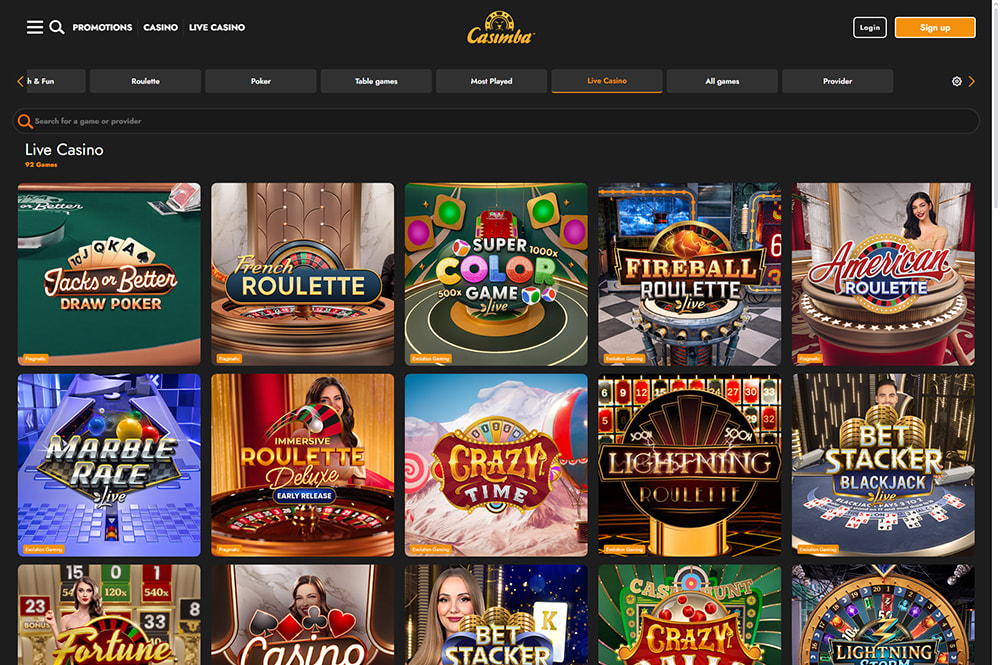This screenshot has height=665, width=1000.
Task: Focus the game or provider search field
Action: (496, 121)
